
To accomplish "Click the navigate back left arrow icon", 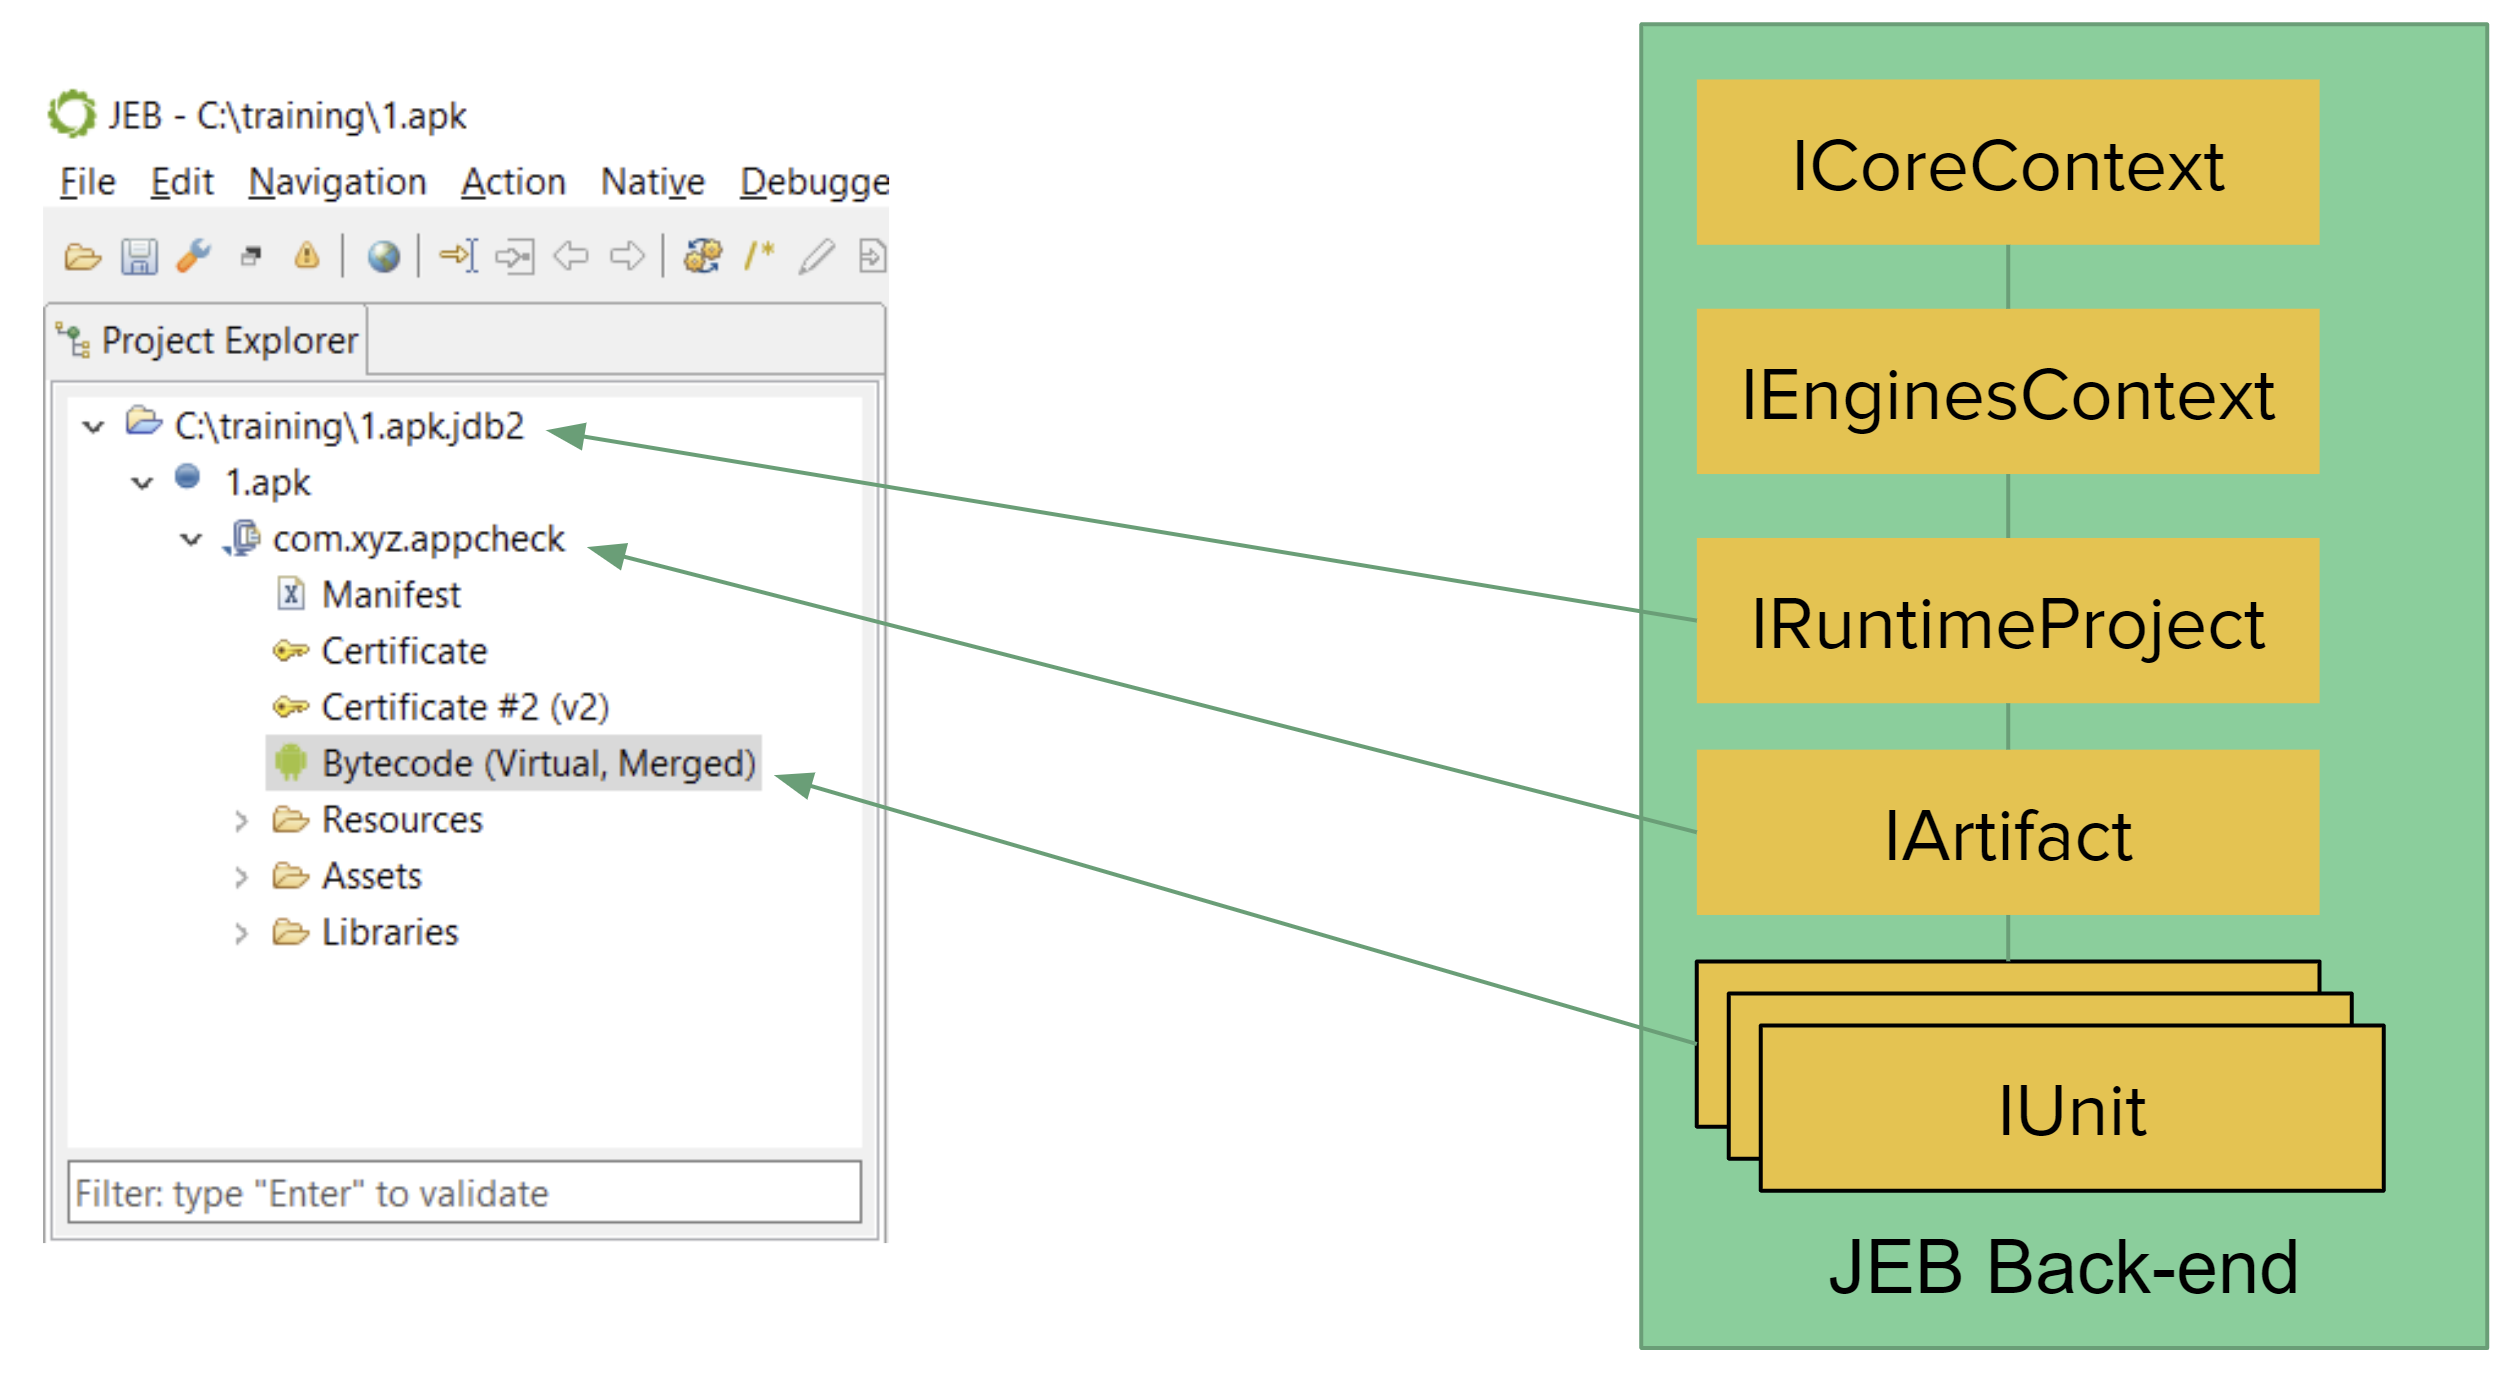I will click(571, 256).
